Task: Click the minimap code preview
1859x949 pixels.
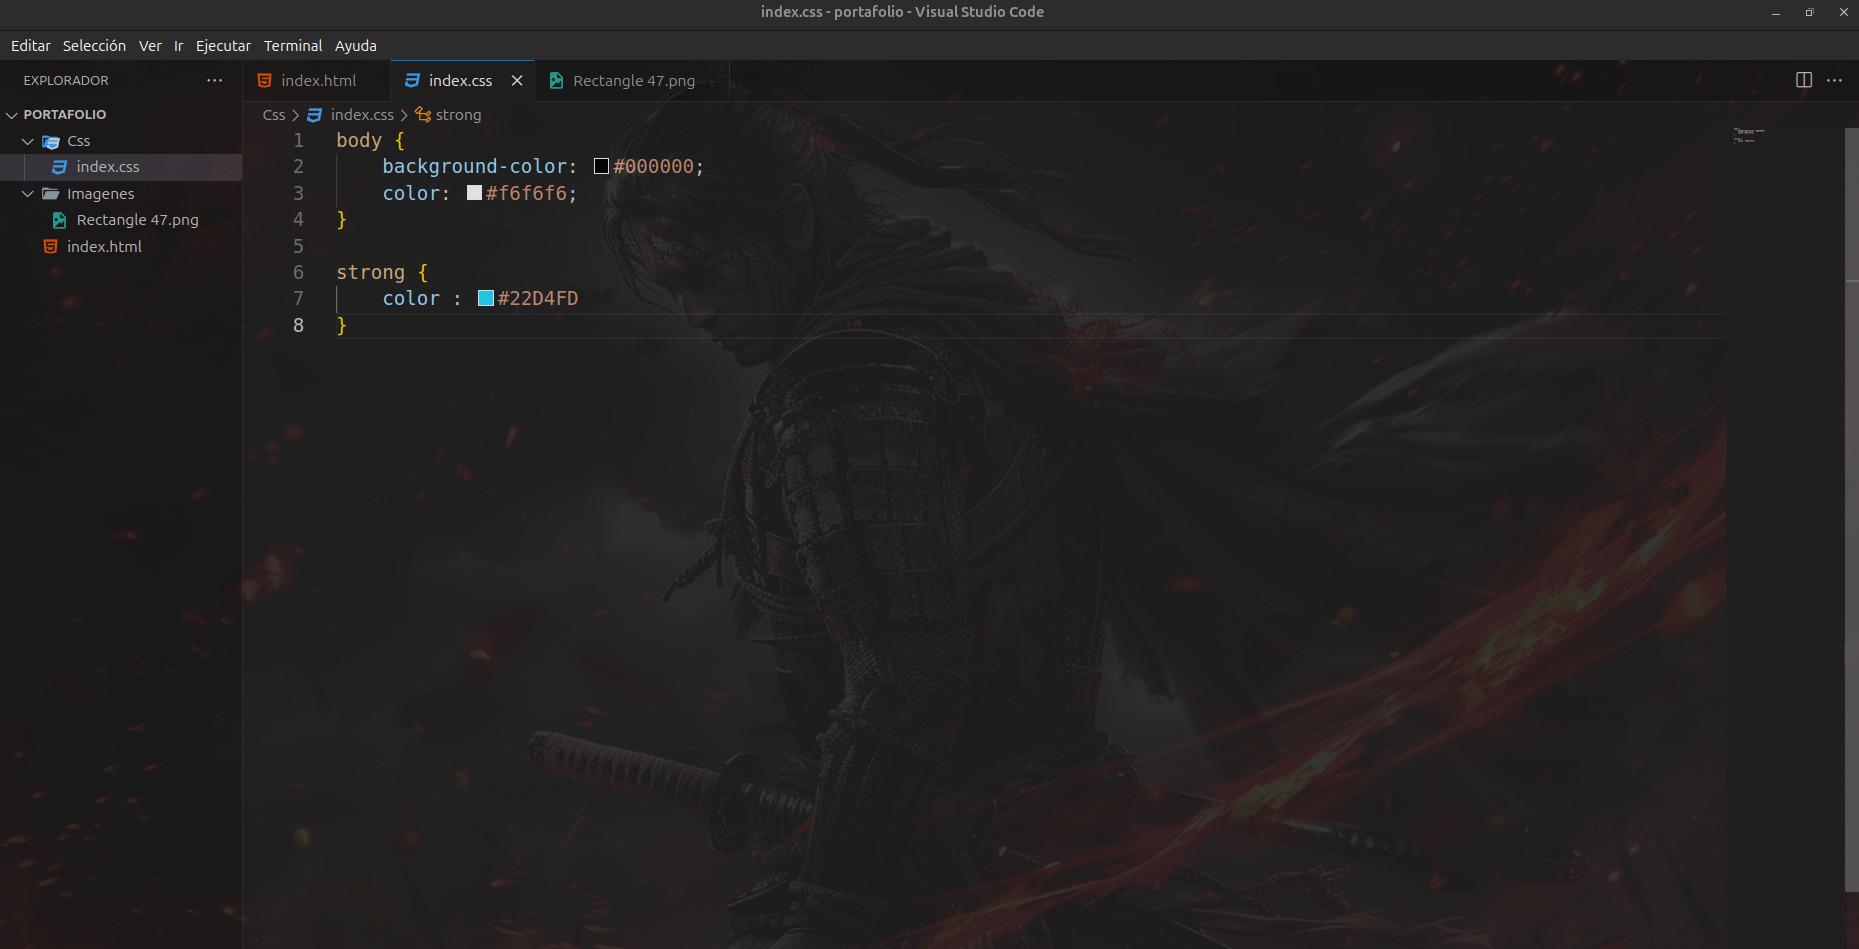Action: (x=1749, y=135)
